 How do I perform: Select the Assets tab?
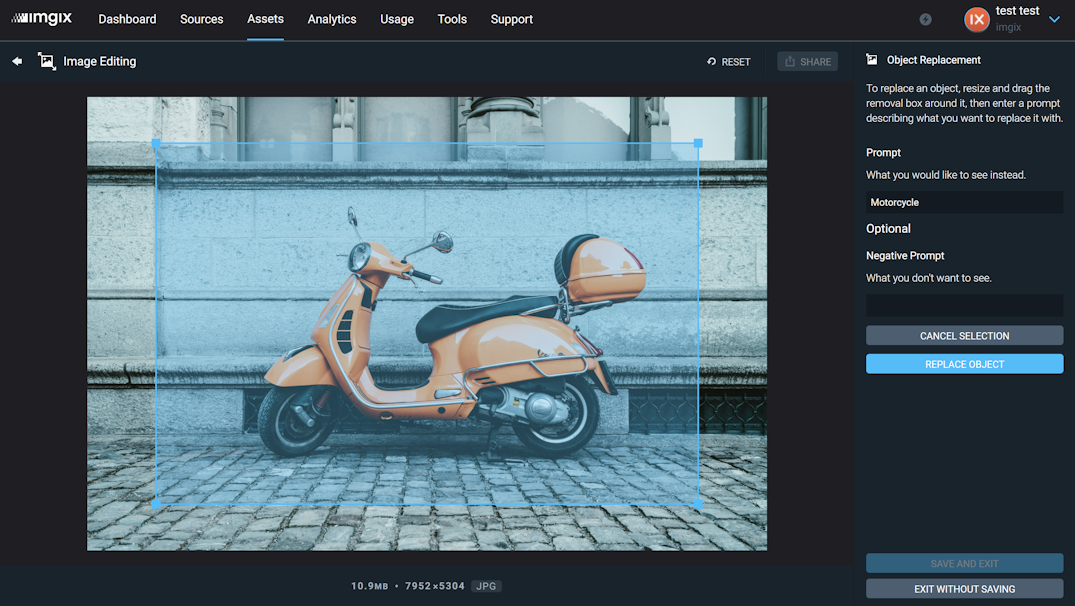coord(265,19)
